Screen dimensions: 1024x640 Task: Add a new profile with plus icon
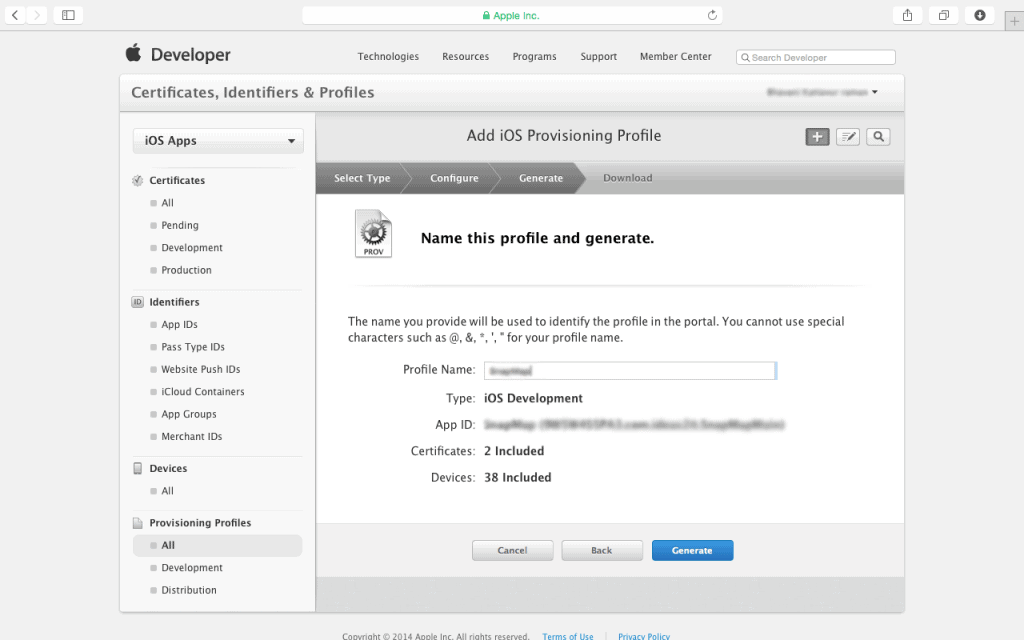pyautogui.click(x=817, y=136)
